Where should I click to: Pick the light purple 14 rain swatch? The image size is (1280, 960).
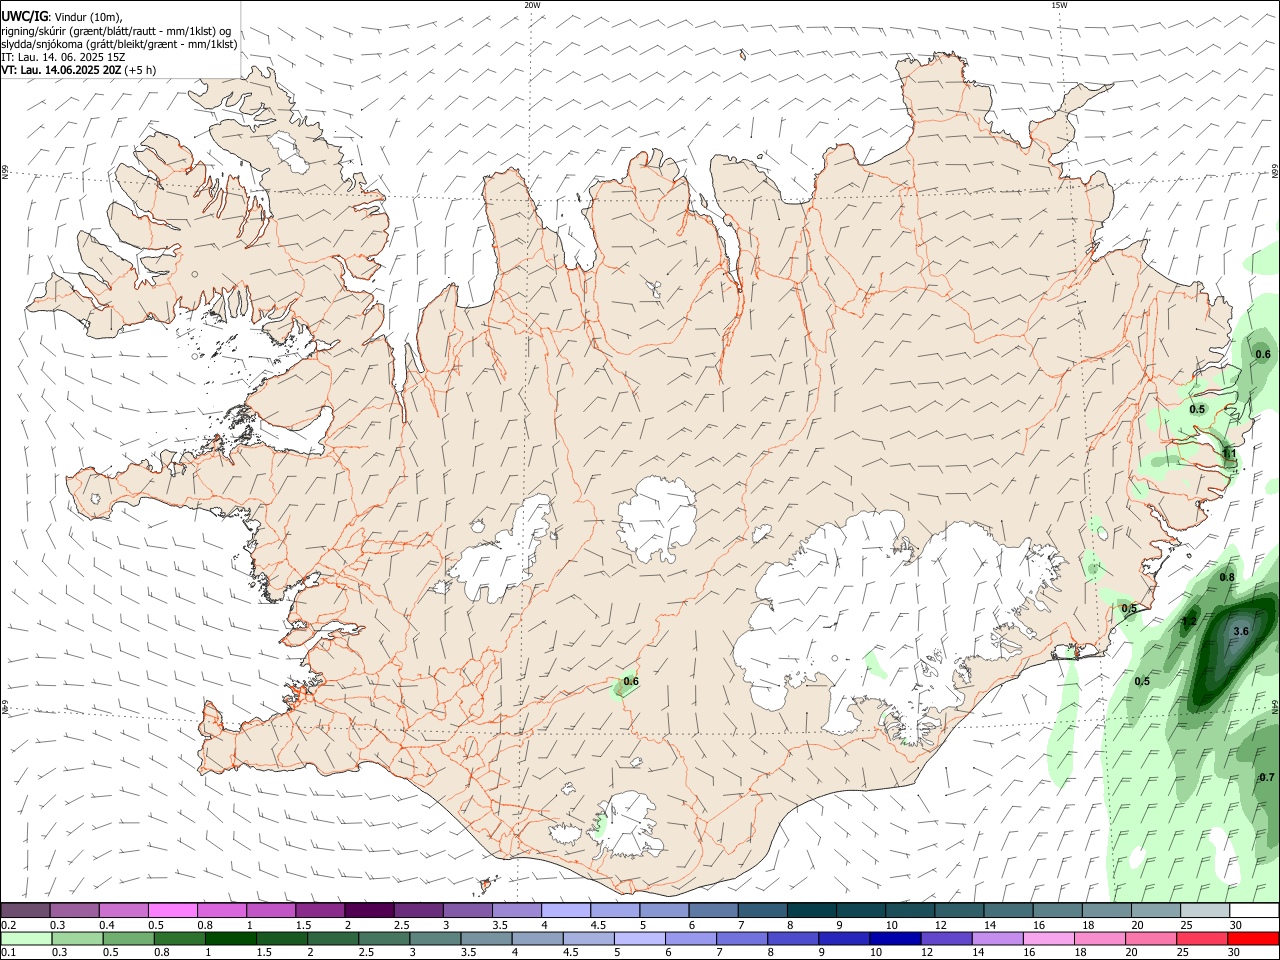[996, 939]
